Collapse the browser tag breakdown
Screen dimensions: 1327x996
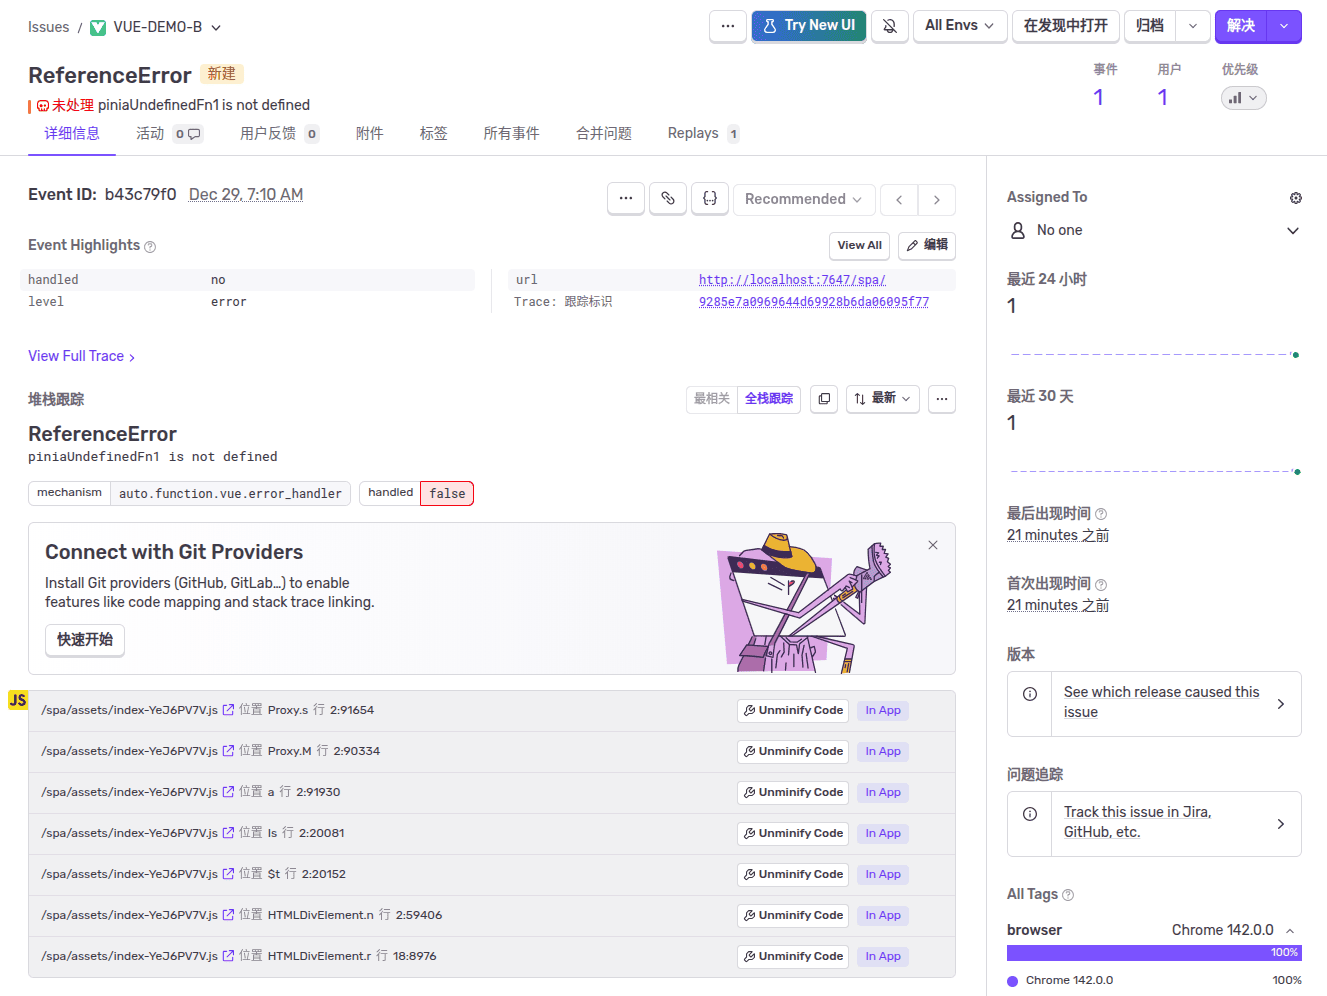(1290, 931)
